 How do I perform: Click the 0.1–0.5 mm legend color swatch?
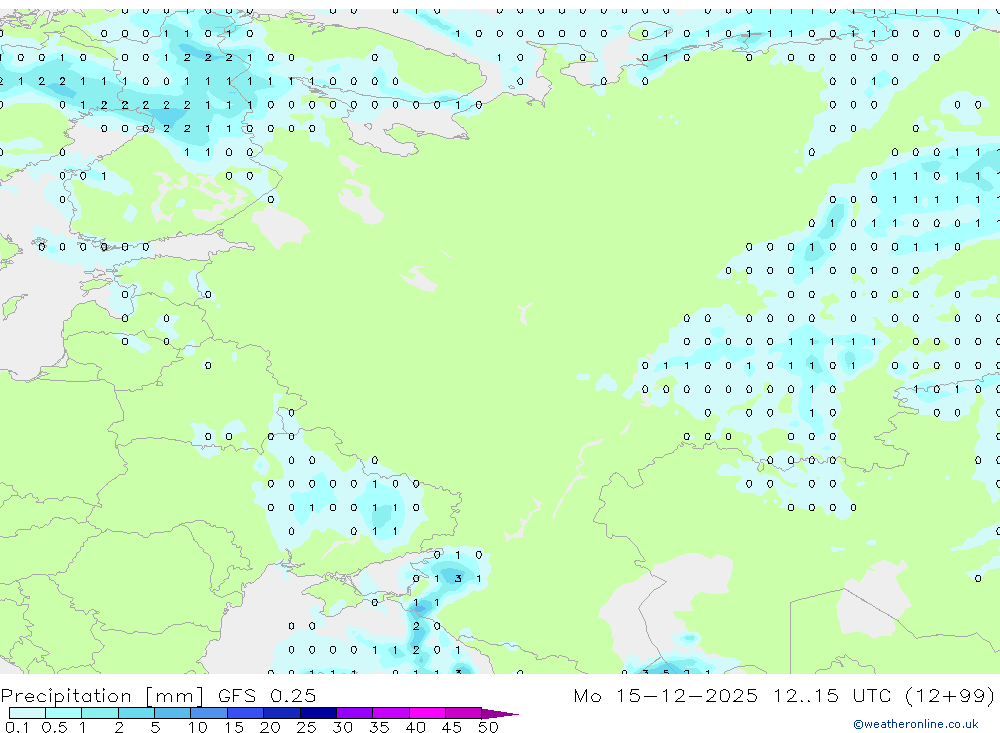[x=27, y=713]
